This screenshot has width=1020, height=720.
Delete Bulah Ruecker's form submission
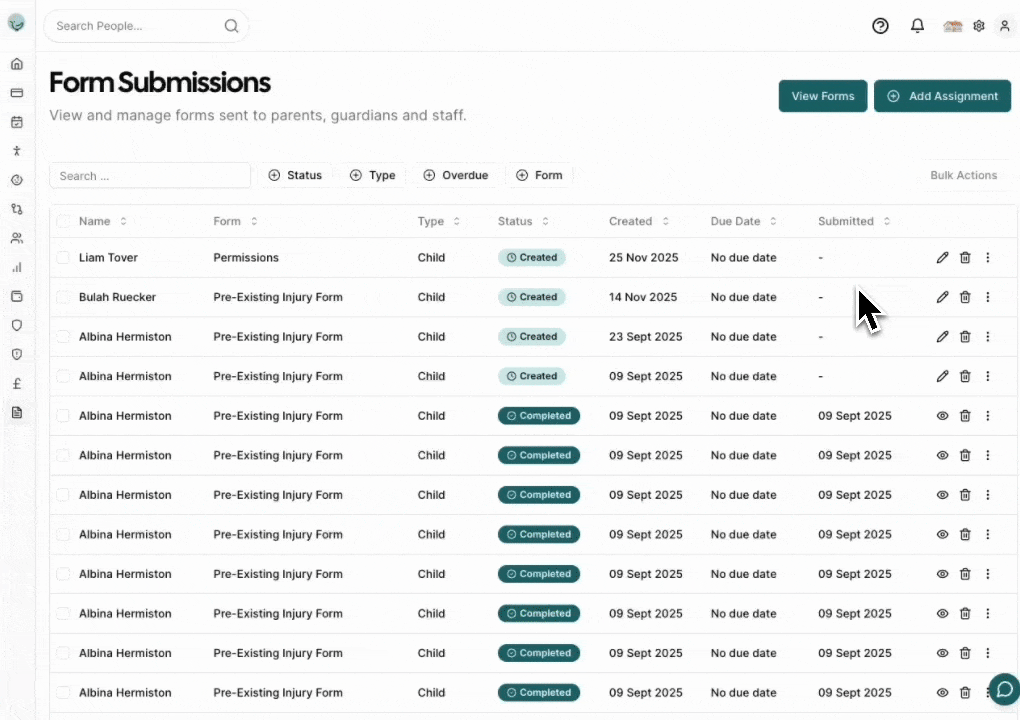click(x=965, y=297)
